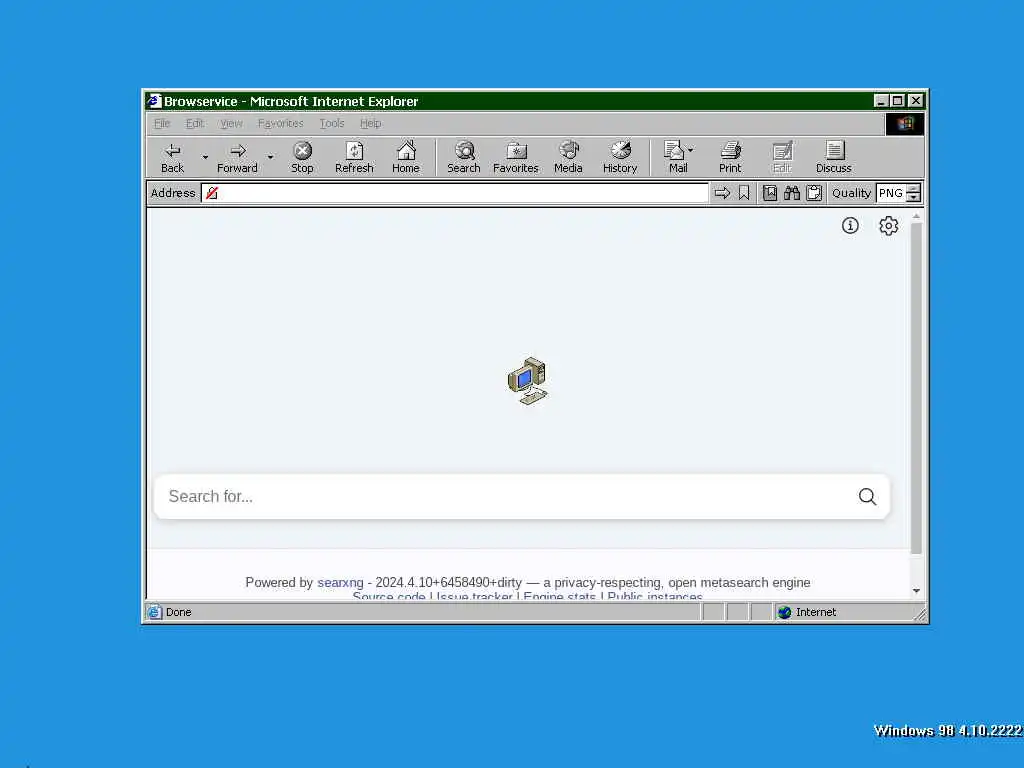Click the insecure connection icon in address field
This screenshot has height=768, width=1024.
coord(212,193)
